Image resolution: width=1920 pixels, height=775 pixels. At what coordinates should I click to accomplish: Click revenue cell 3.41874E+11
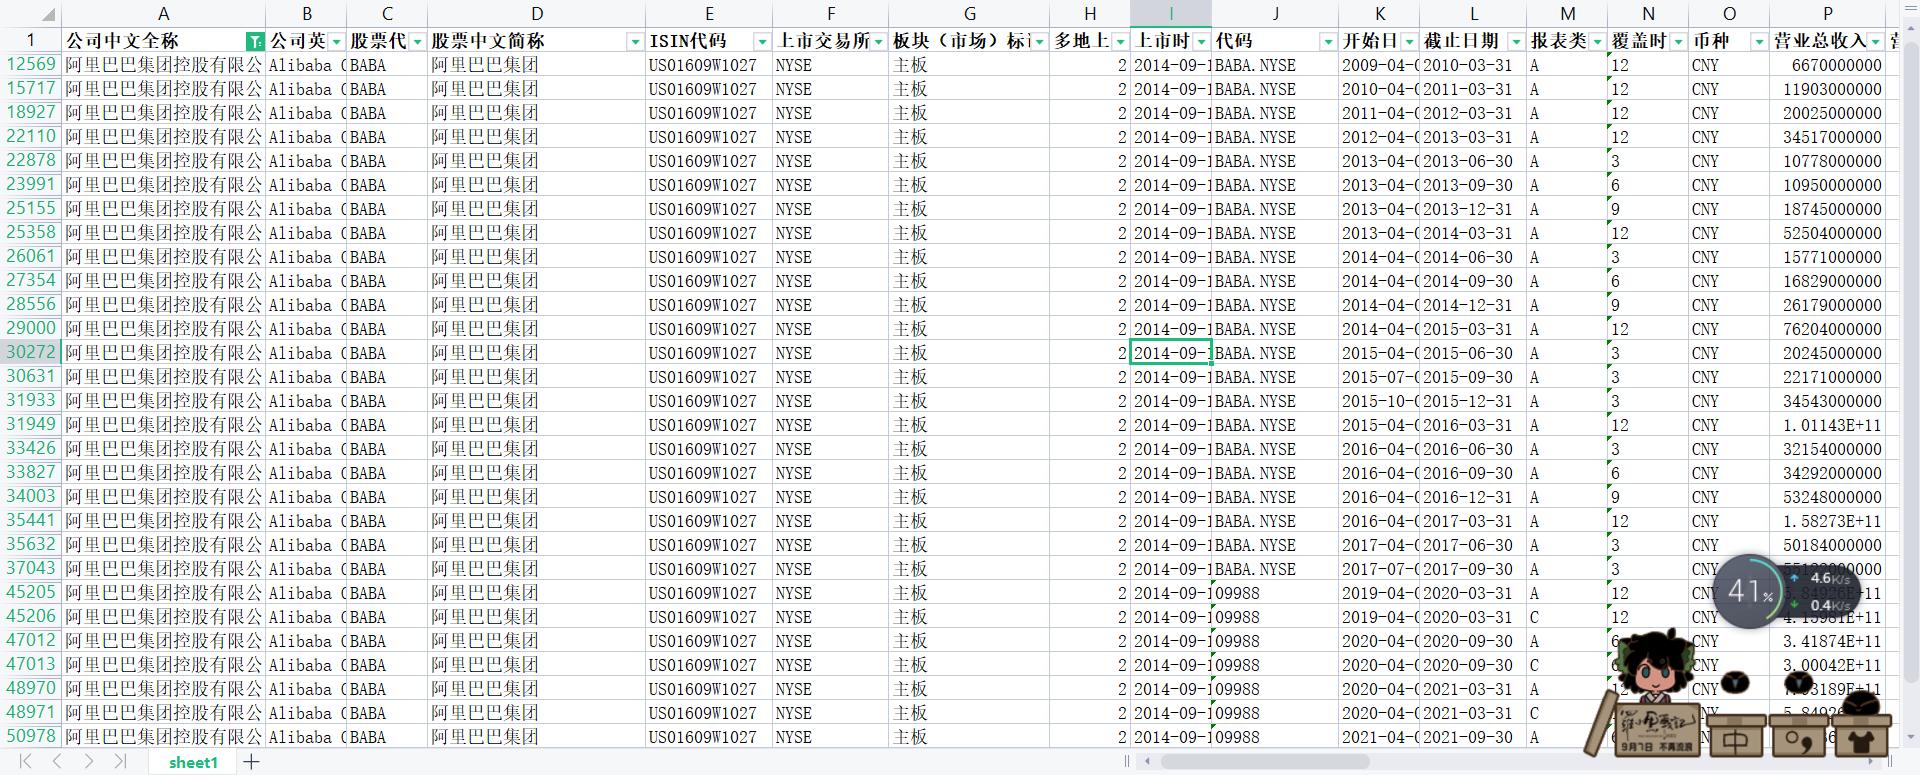[1828, 641]
